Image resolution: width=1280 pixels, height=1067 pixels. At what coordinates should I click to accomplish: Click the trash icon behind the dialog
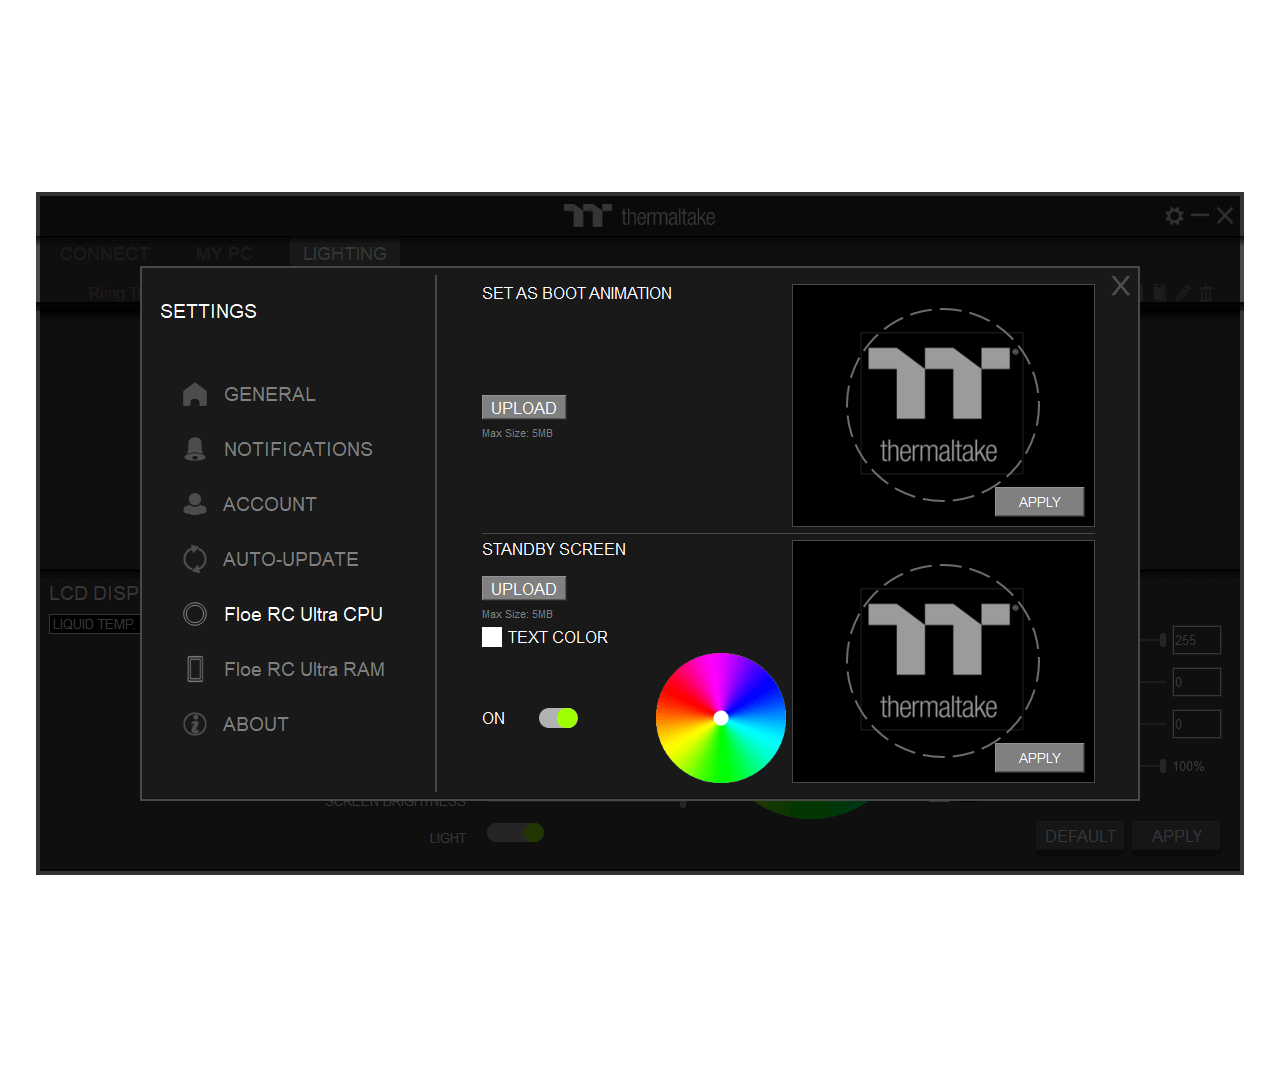click(x=1206, y=292)
